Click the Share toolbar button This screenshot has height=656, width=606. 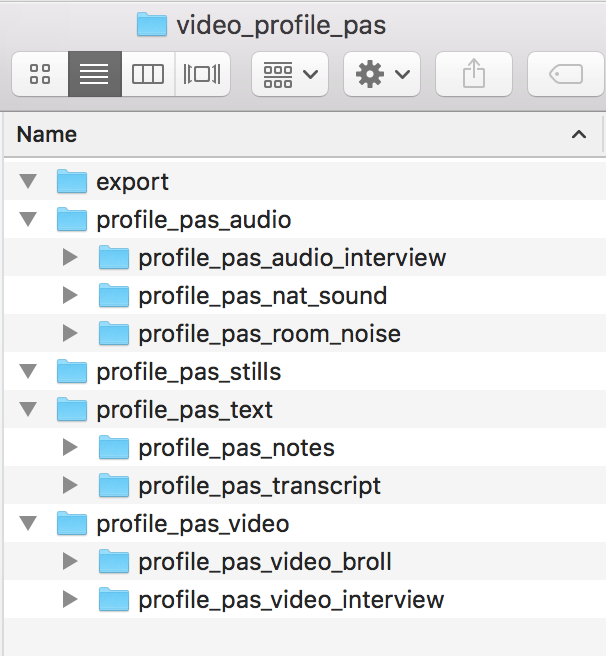click(x=474, y=74)
